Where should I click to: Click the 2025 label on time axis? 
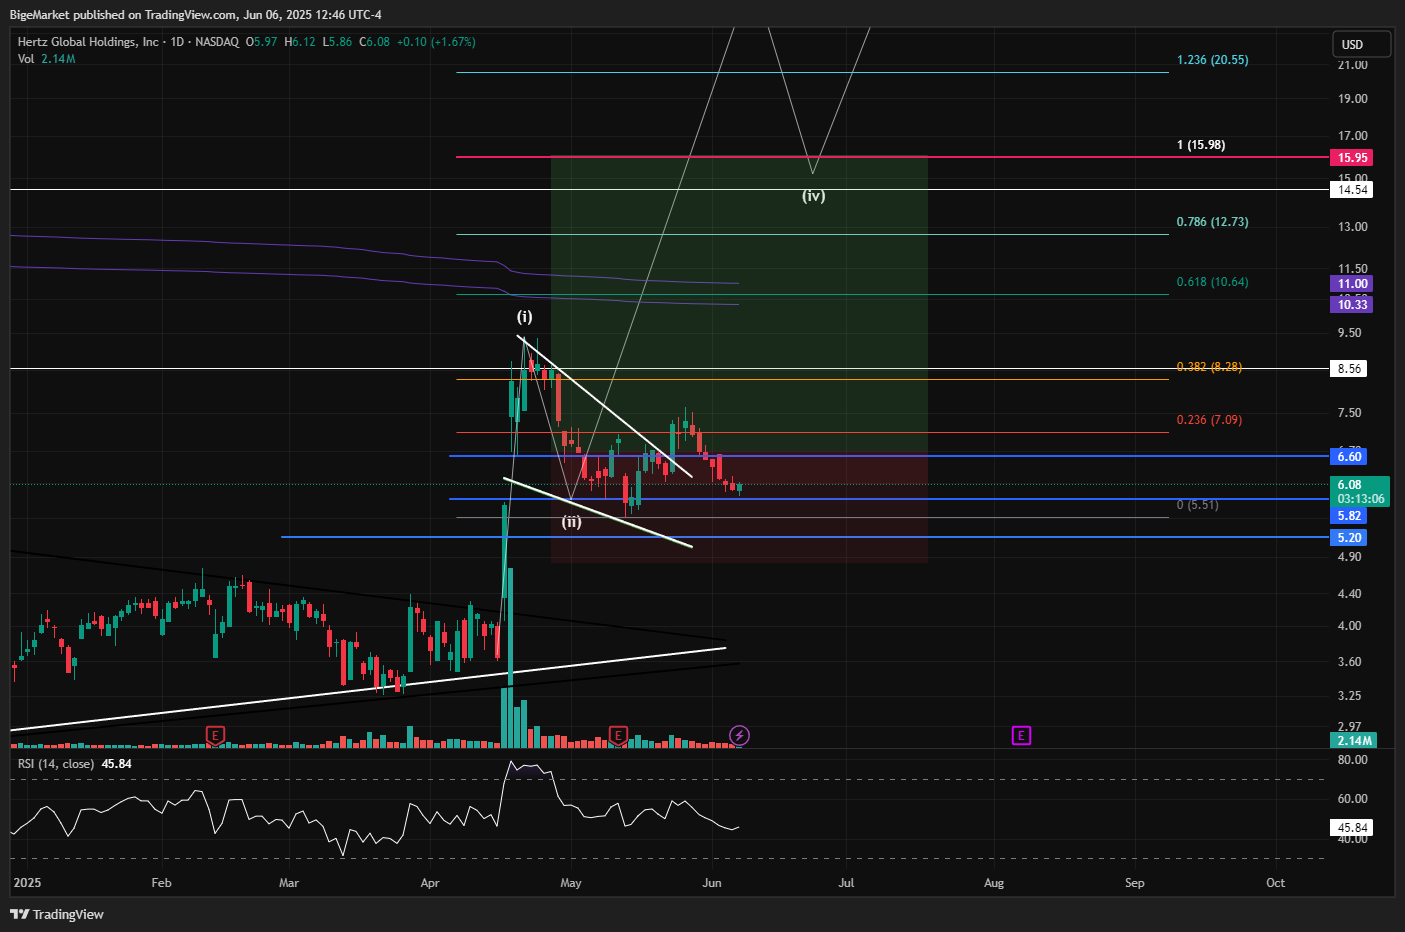point(27,883)
